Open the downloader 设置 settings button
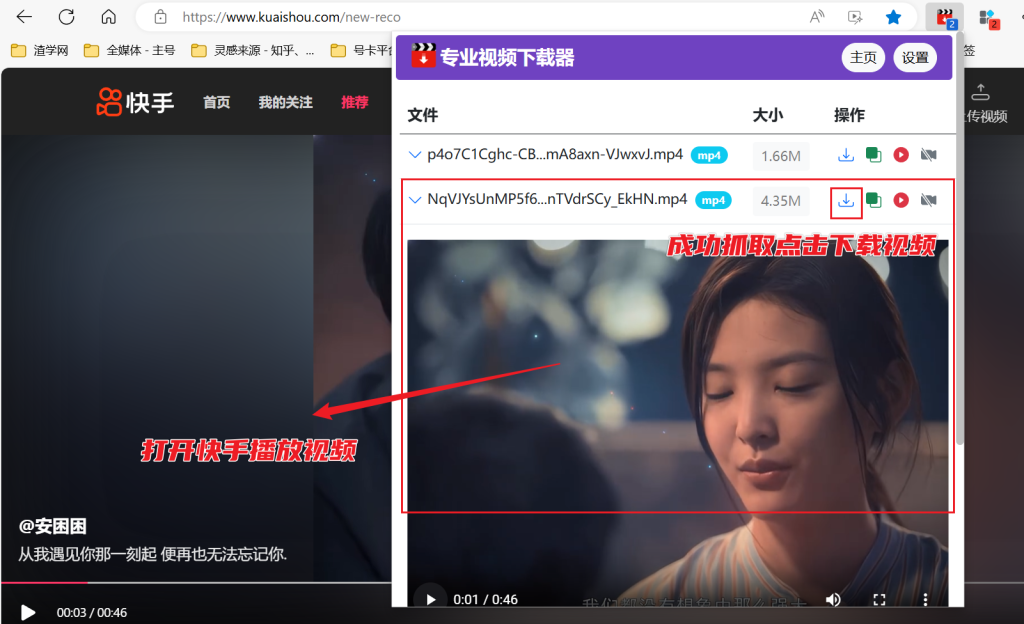 point(914,58)
